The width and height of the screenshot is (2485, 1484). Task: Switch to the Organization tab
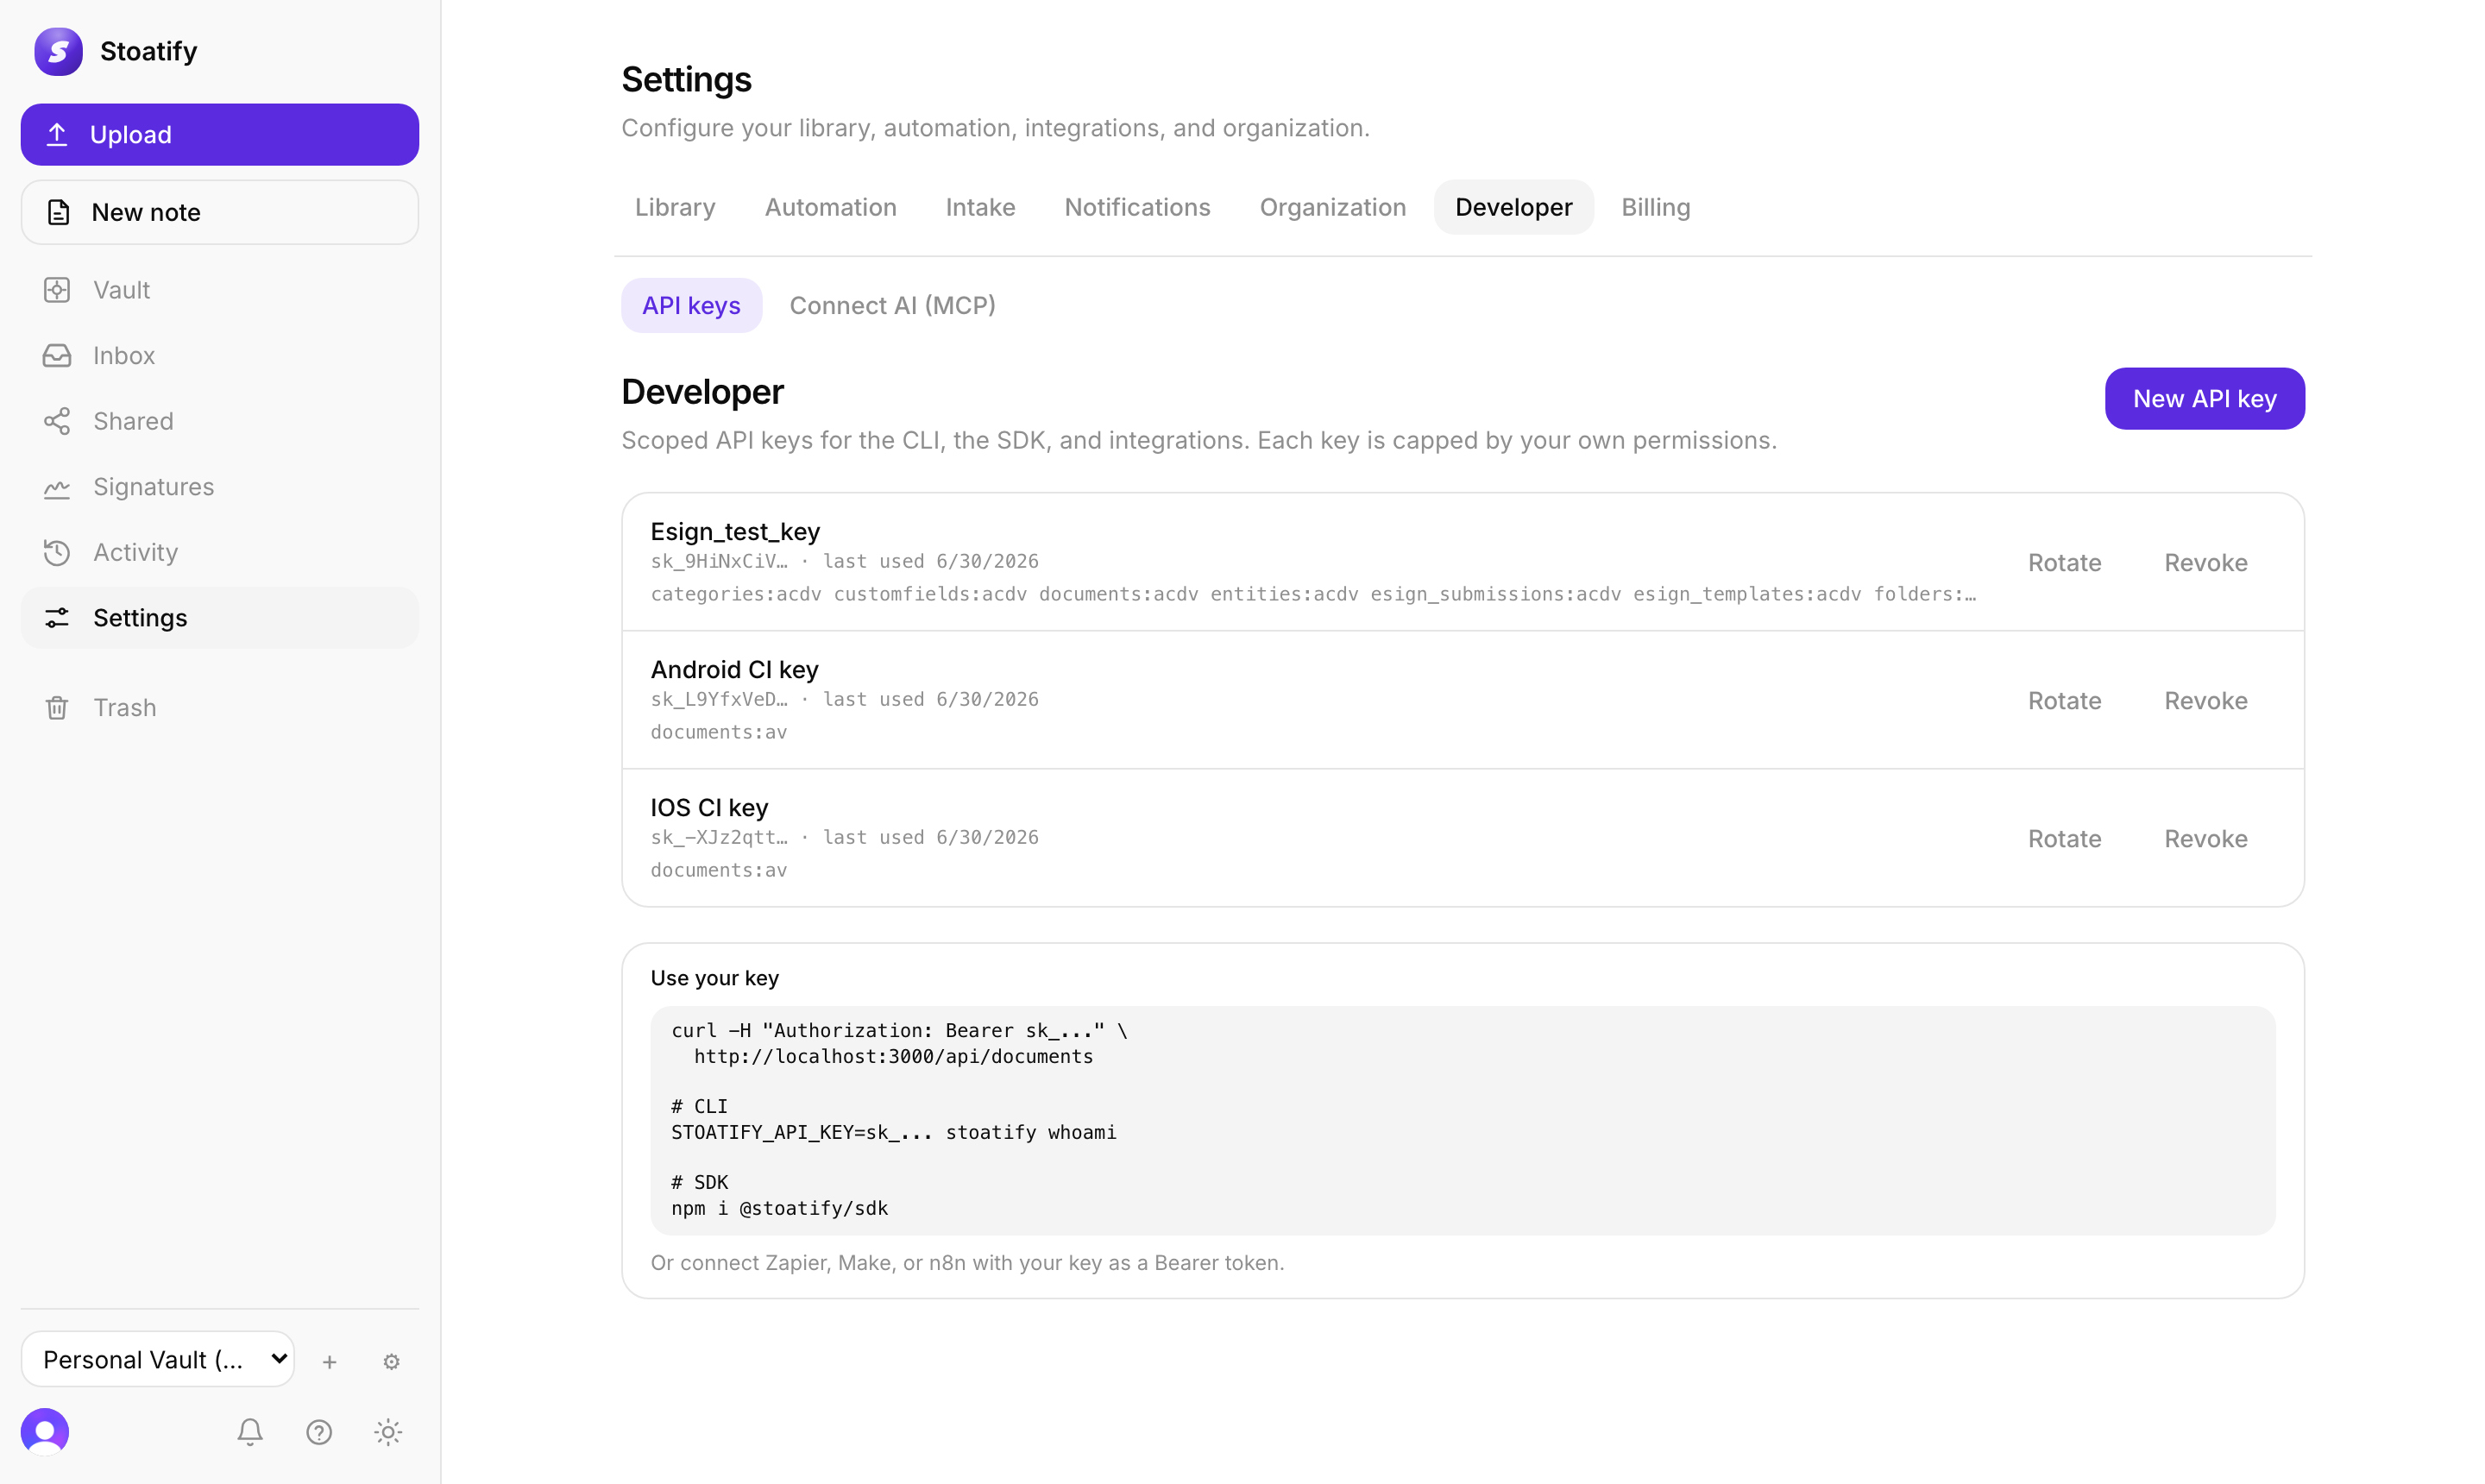point(1332,207)
